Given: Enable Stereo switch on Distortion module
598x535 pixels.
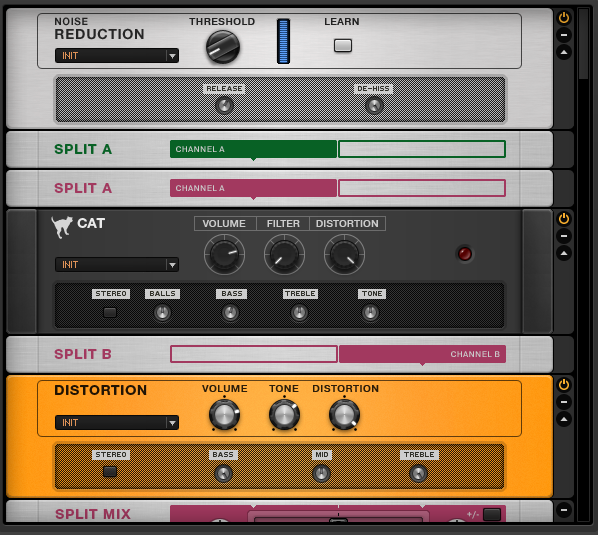Looking at the screenshot, I should pos(110,472).
